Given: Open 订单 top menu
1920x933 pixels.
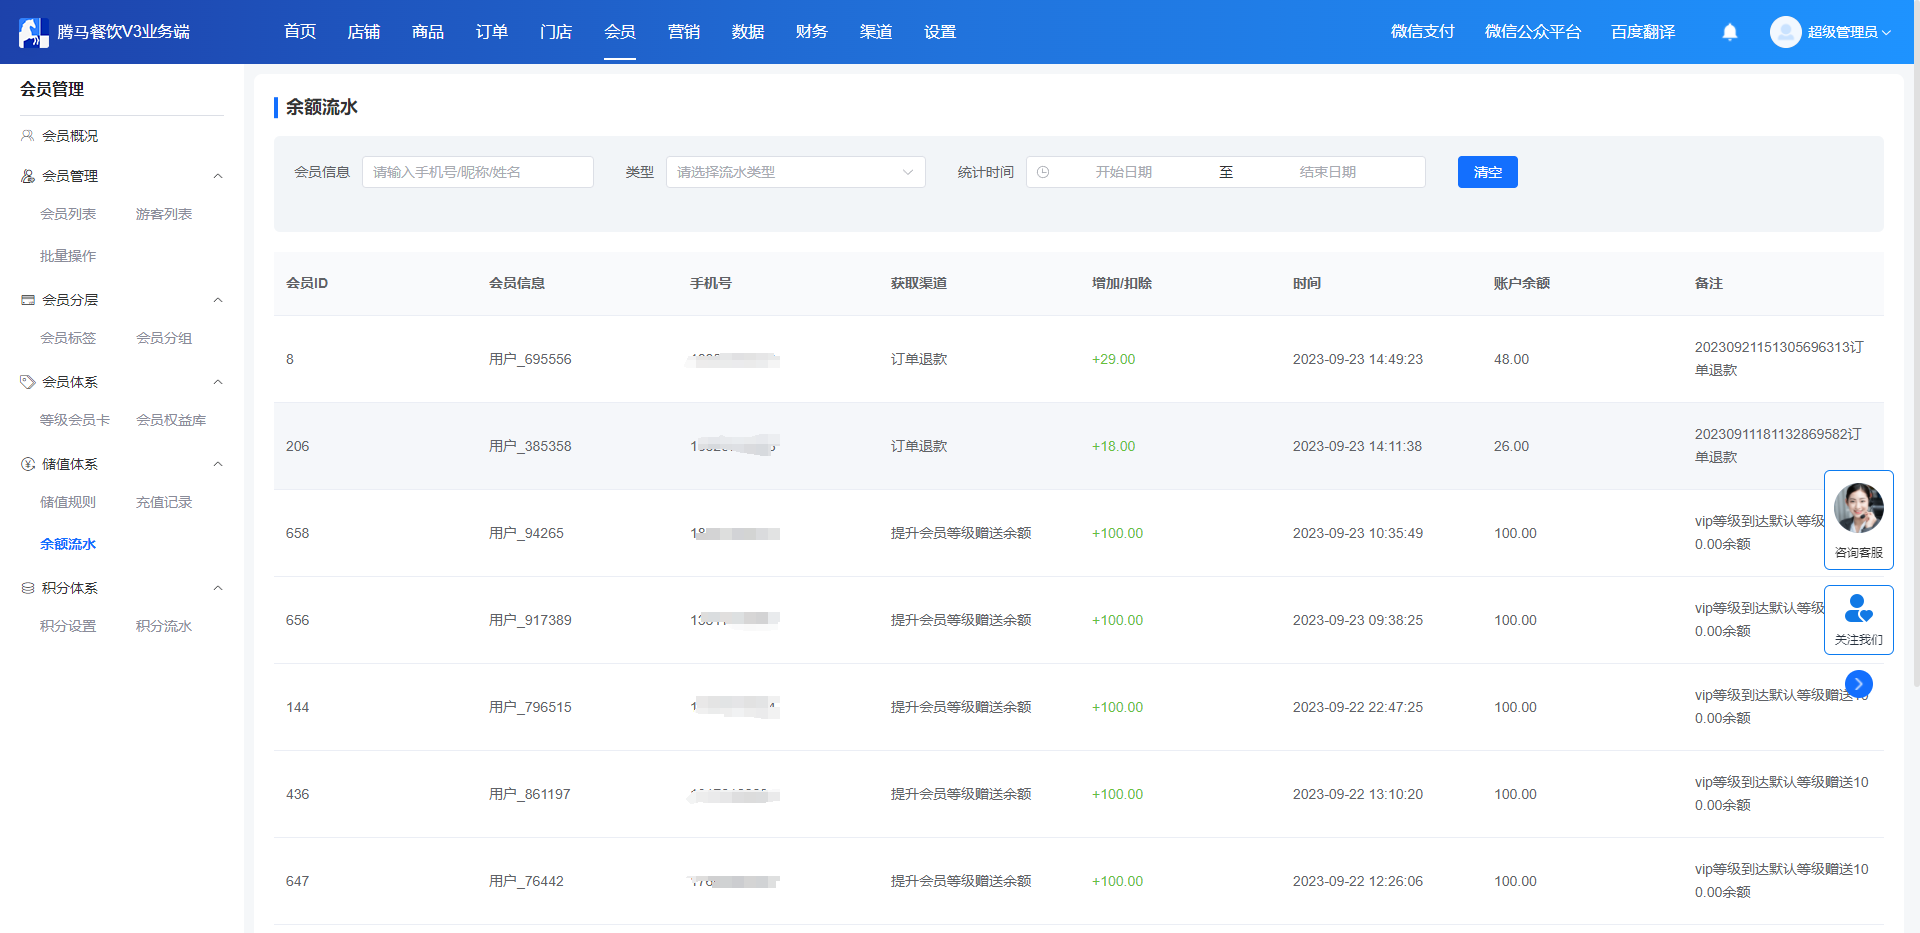Looking at the screenshot, I should click(x=492, y=32).
